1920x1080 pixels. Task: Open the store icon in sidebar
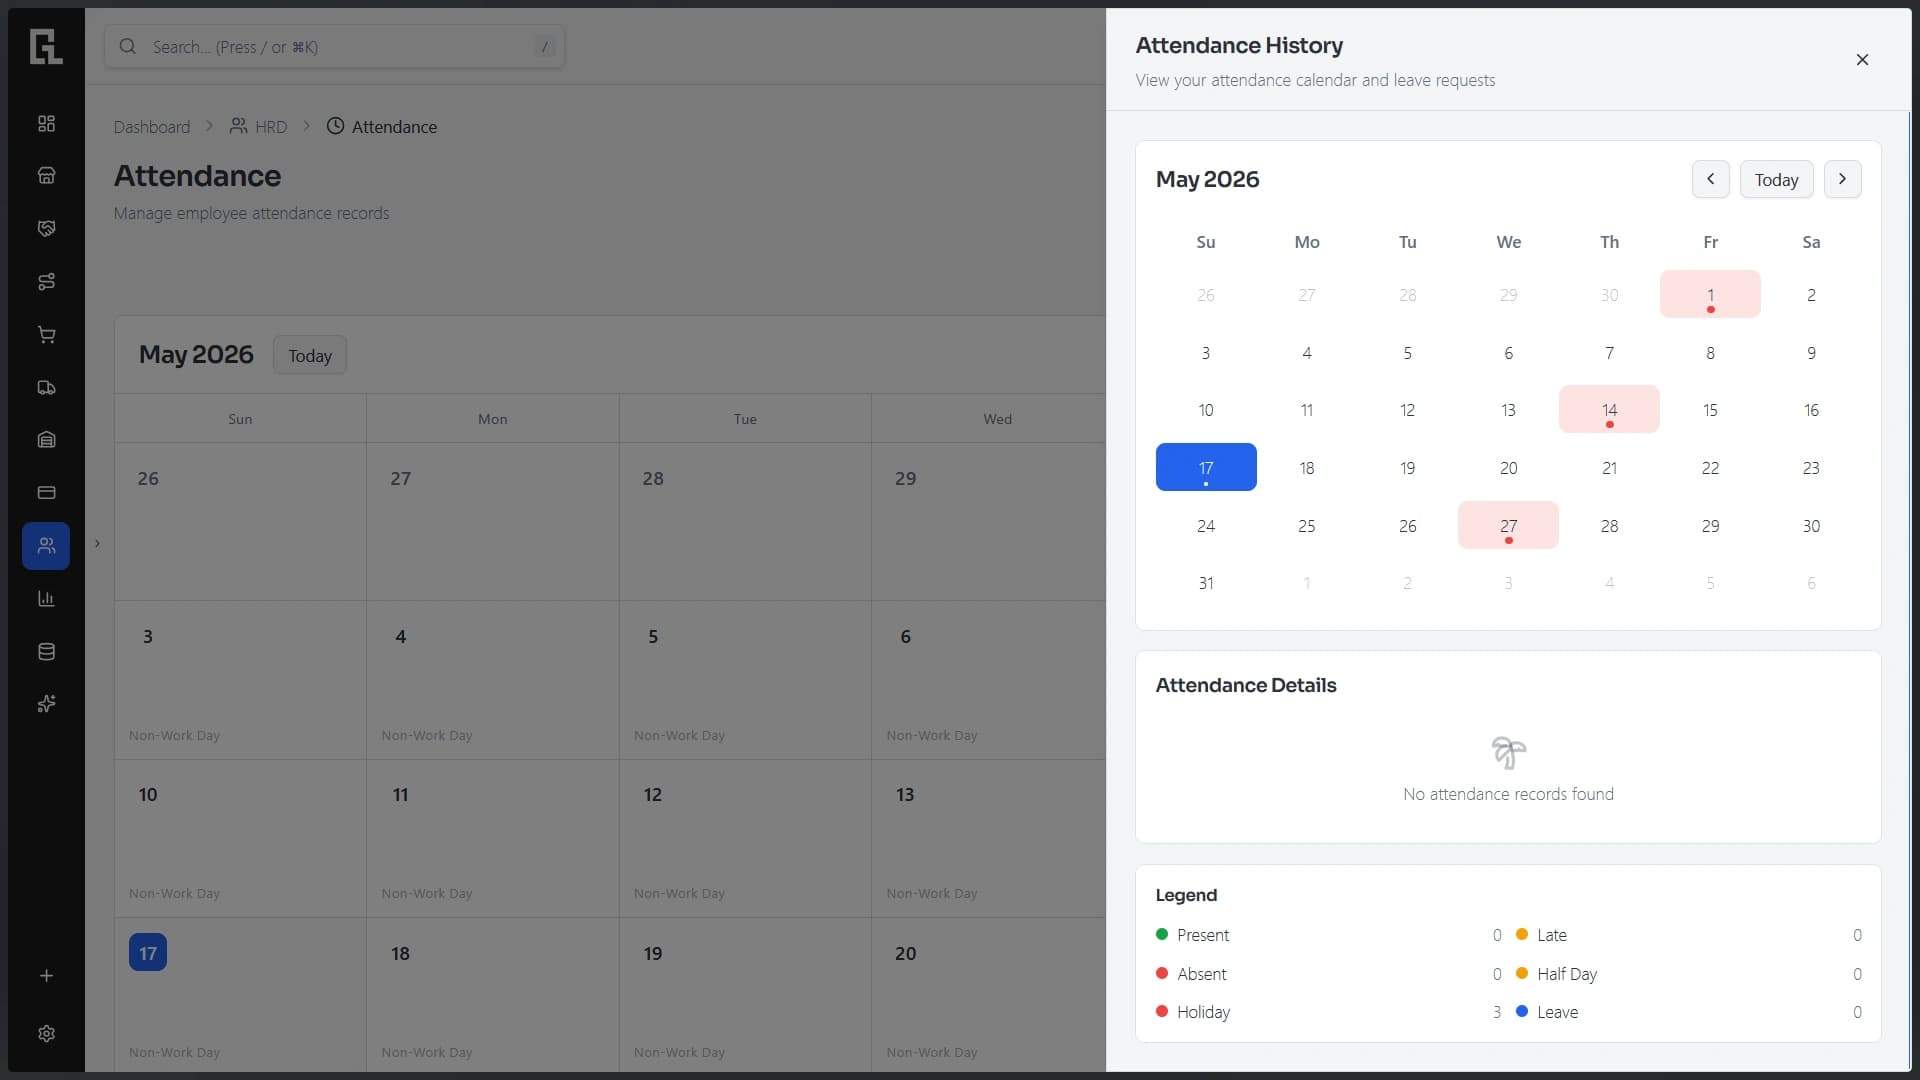point(46,176)
